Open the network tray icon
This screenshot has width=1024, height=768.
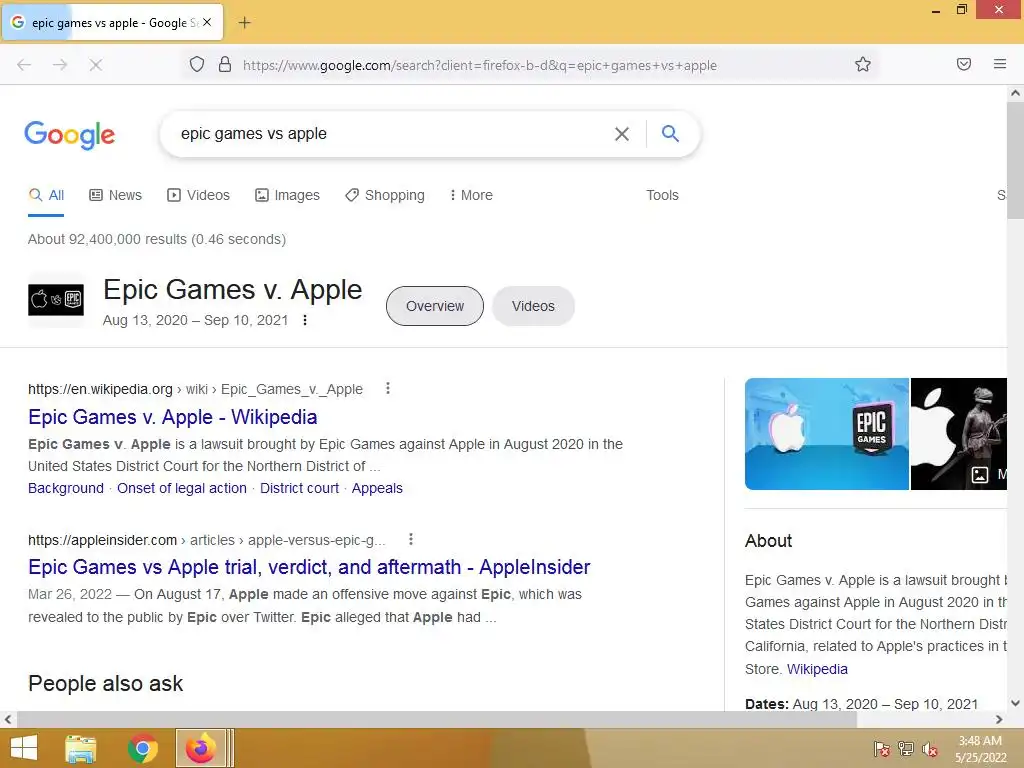[x=906, y=749]
